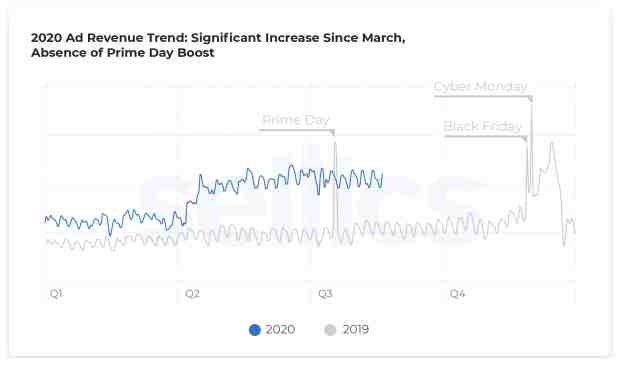Toggle the 2019 gray legend dot
The image size is (619, 365).
[330, 330]
